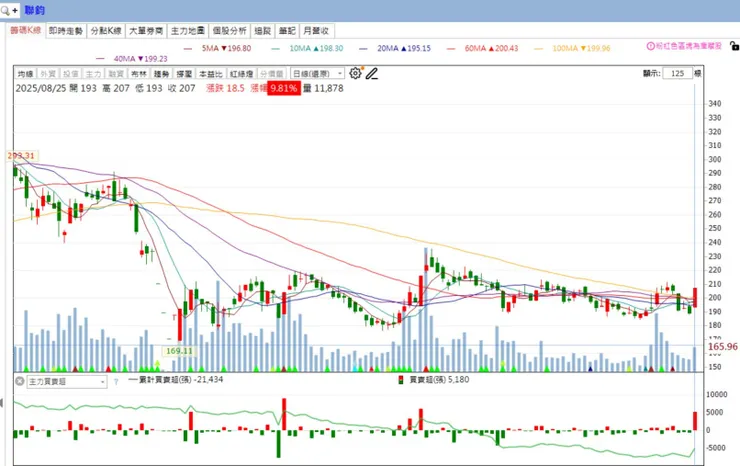Click the 20MA ▲195.15 value

point(404,48)
